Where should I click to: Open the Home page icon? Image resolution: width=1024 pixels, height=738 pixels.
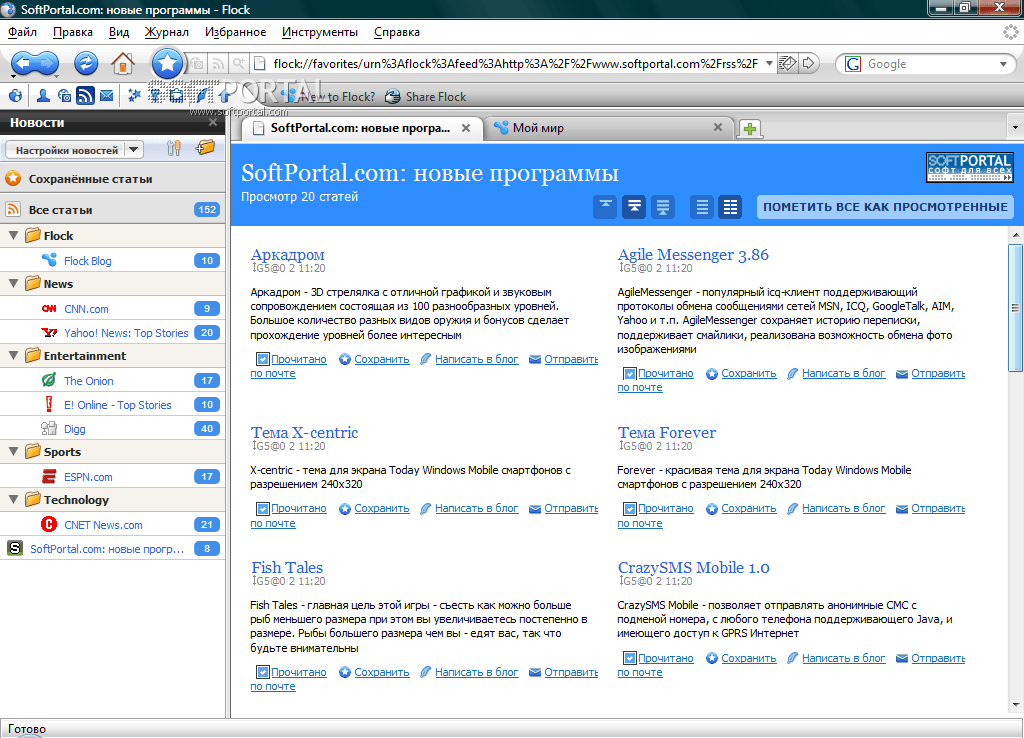tap(123, 63)
